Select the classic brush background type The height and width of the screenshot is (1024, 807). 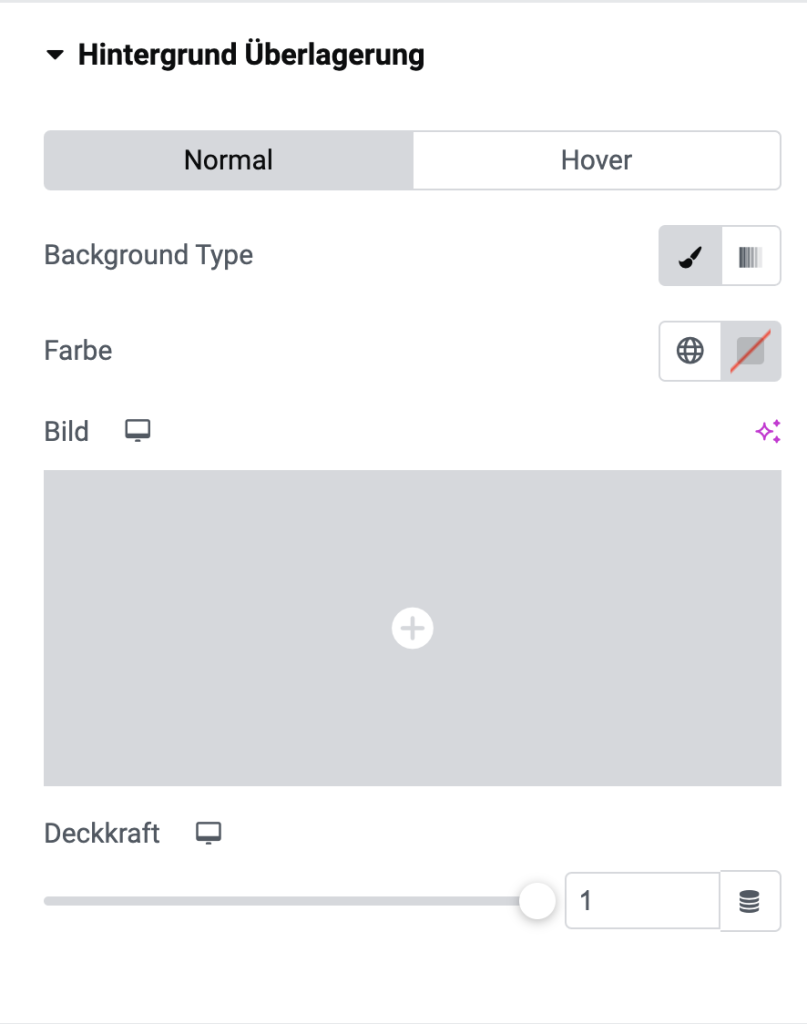690,256
